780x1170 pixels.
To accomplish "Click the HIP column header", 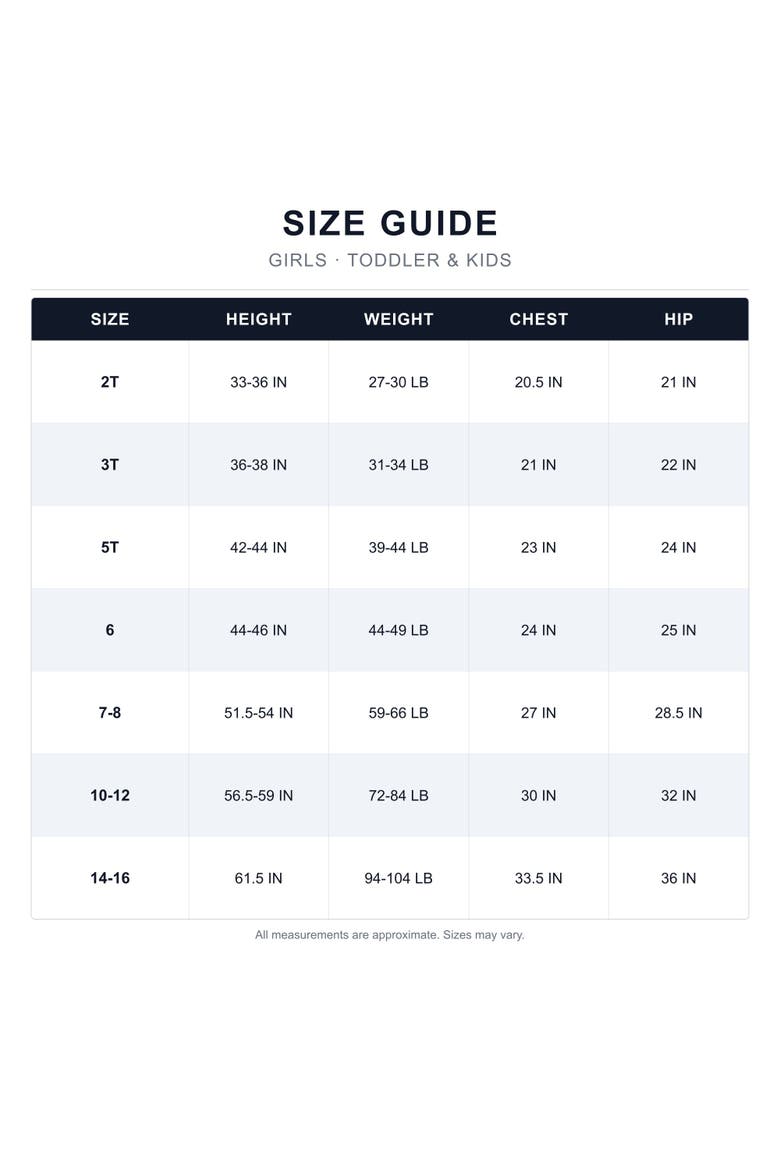I will 678,319.
